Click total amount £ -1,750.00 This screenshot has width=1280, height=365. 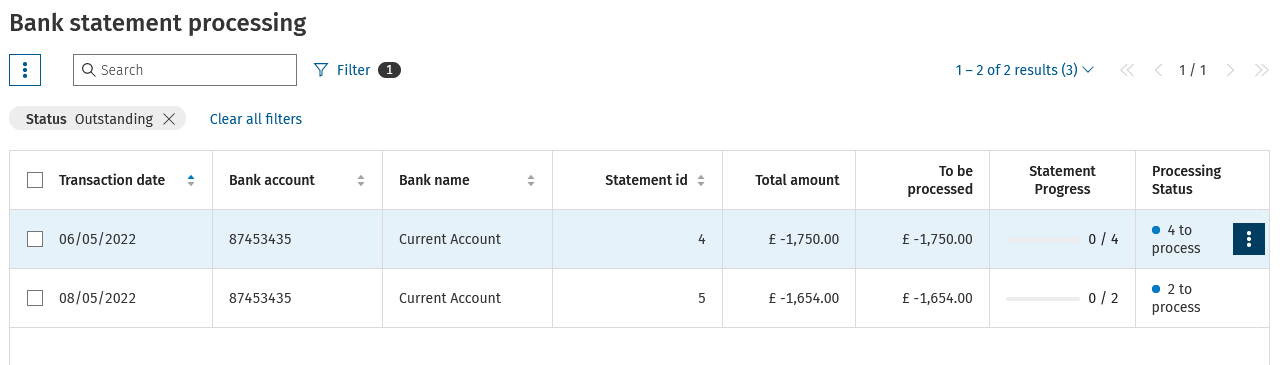(x=804, y=239)
